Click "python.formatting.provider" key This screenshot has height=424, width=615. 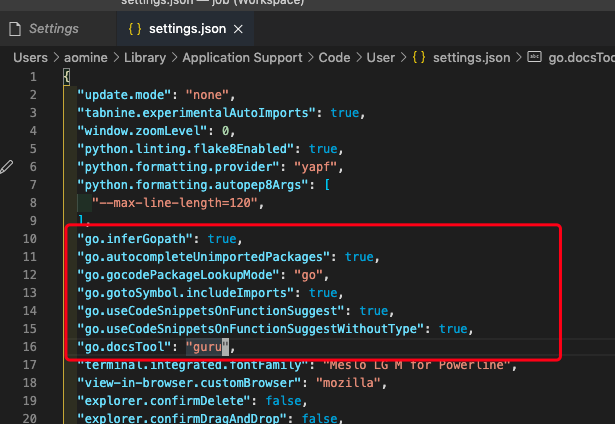(178, 167)
